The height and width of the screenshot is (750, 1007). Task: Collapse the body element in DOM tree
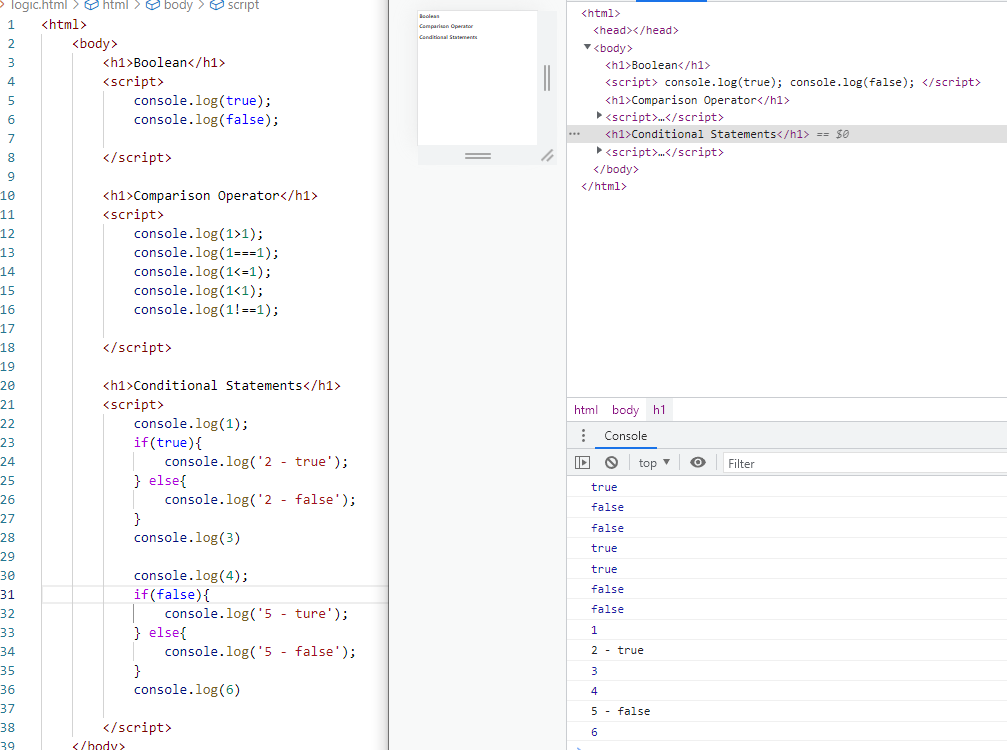tap(587, 47)
